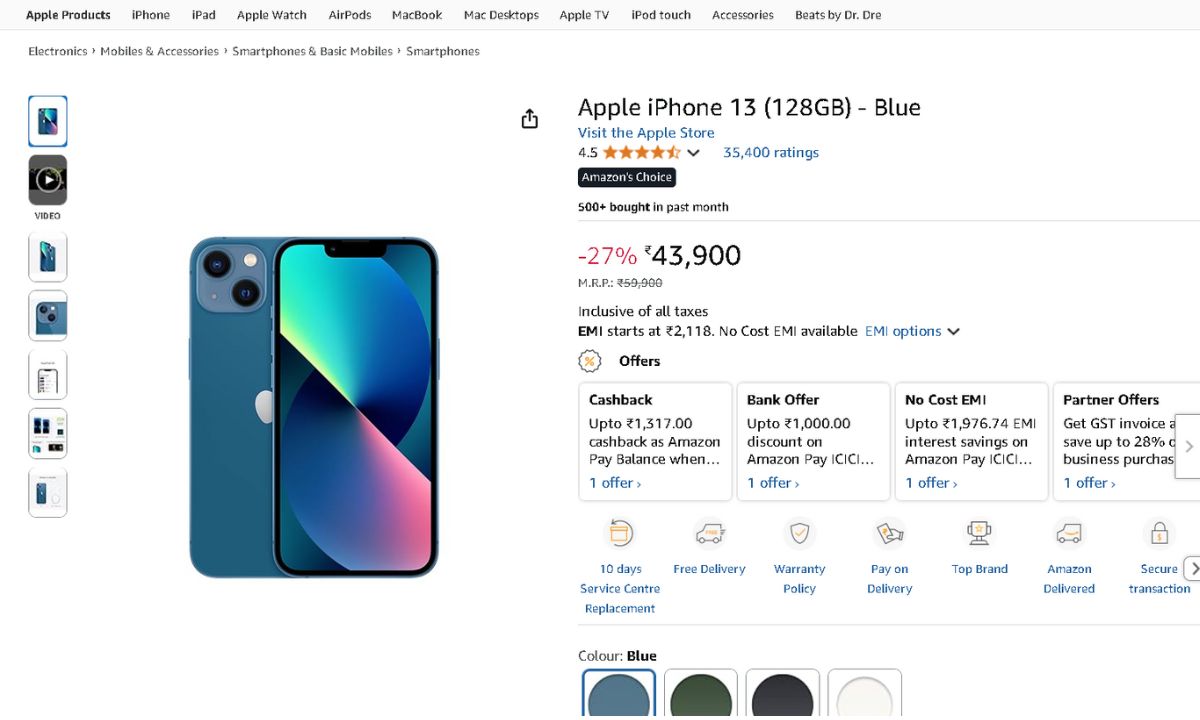1200x720 pixels.
Task: Choose the white colour swatch
Action: pos(865,694)
